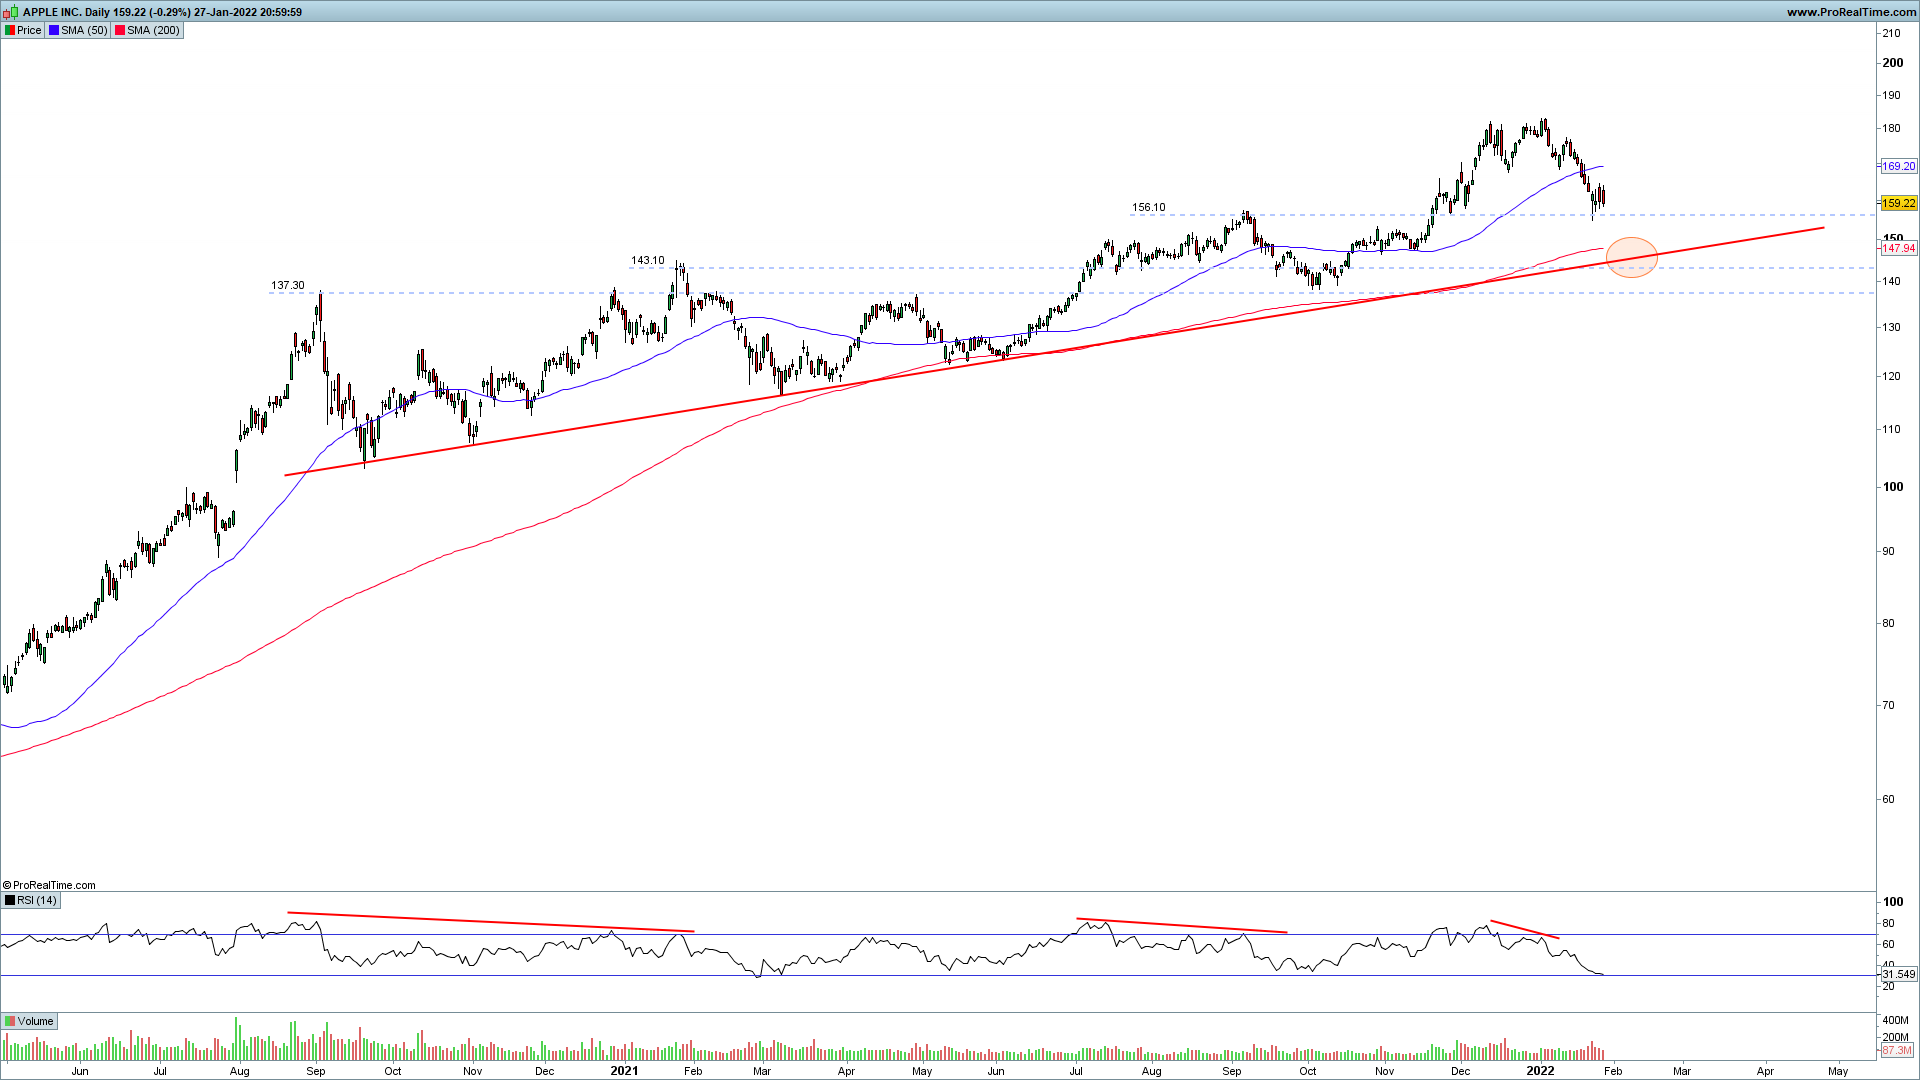Click the Price legend button

23,30
